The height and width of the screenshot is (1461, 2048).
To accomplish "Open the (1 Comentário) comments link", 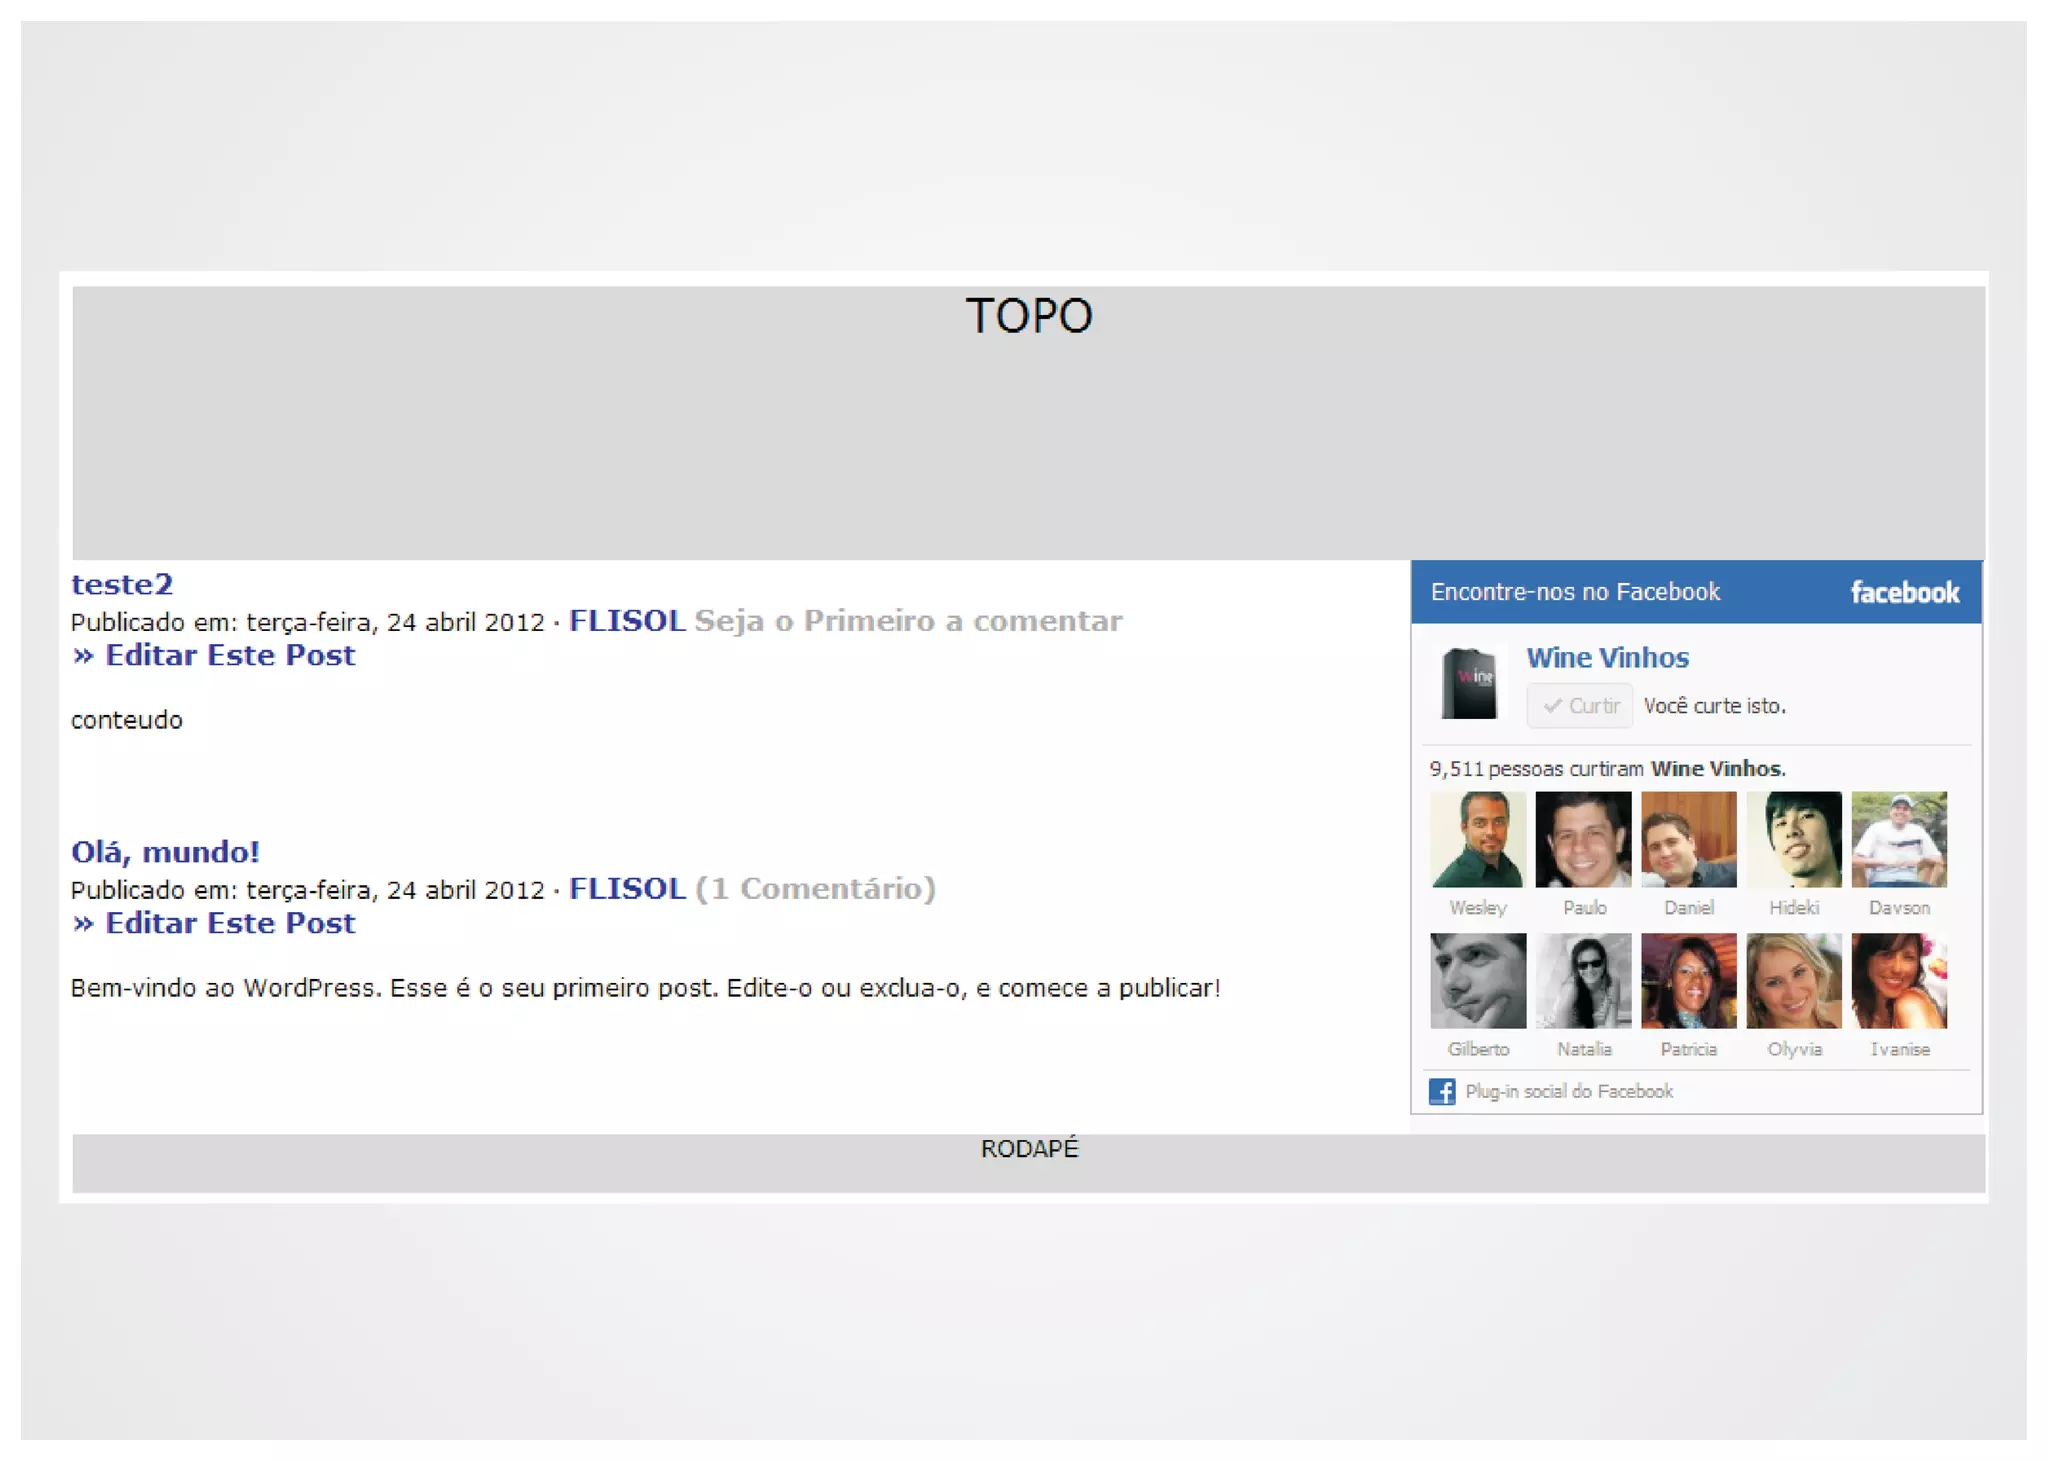I will coord(815,888).
